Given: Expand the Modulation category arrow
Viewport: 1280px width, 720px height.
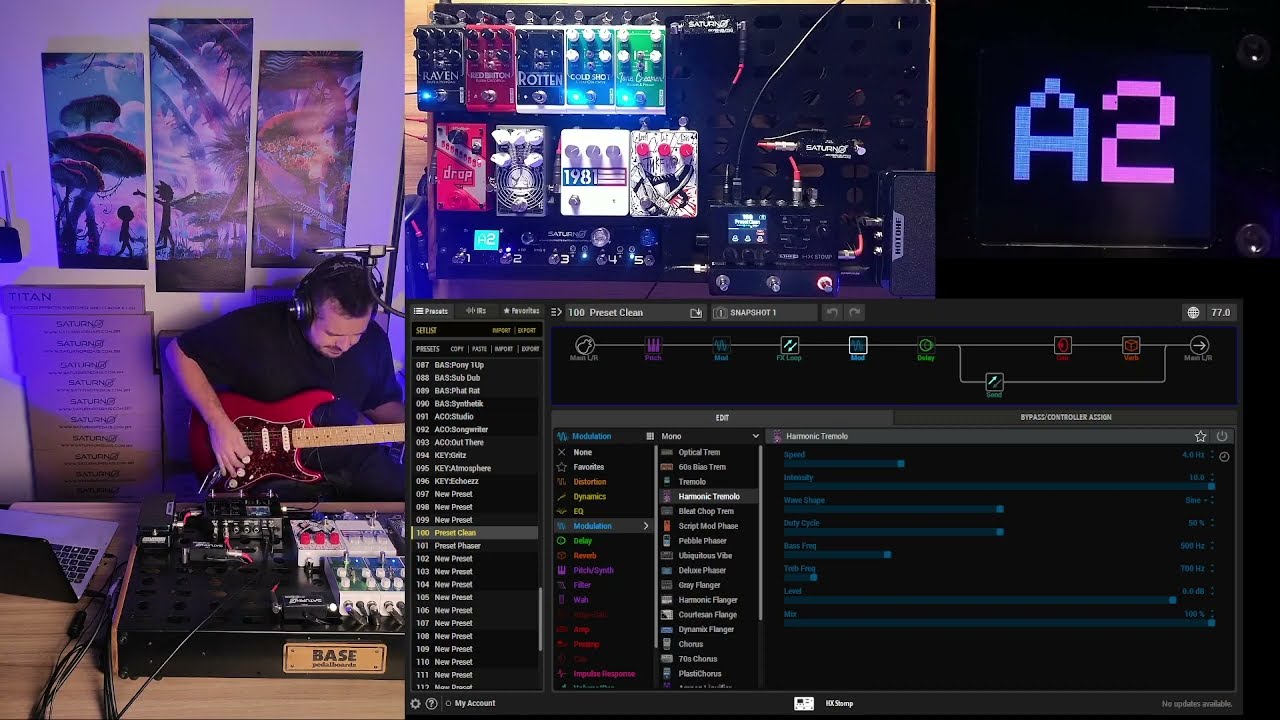Looking at the screenshot, I should point(645,526).
